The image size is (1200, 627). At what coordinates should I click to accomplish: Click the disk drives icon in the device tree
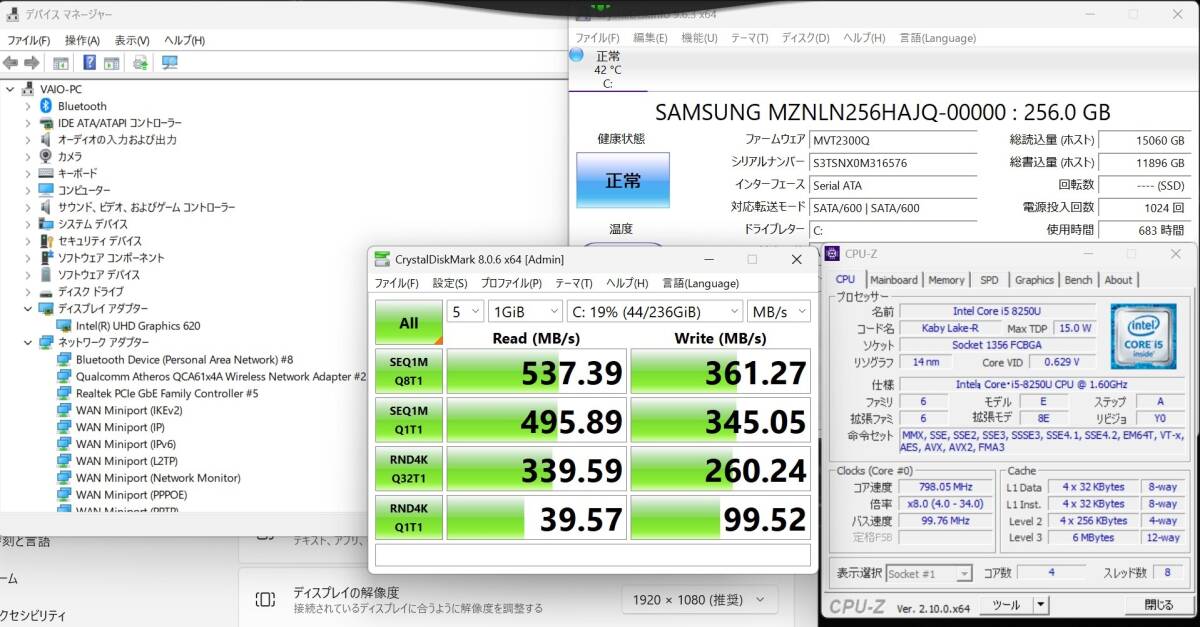(x=46, y=292)
